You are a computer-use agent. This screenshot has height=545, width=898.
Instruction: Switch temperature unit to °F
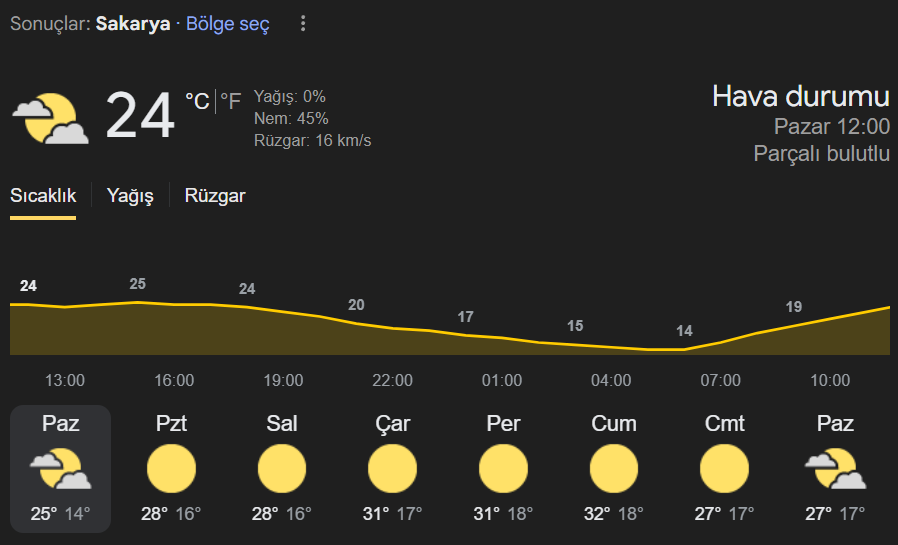231,101
